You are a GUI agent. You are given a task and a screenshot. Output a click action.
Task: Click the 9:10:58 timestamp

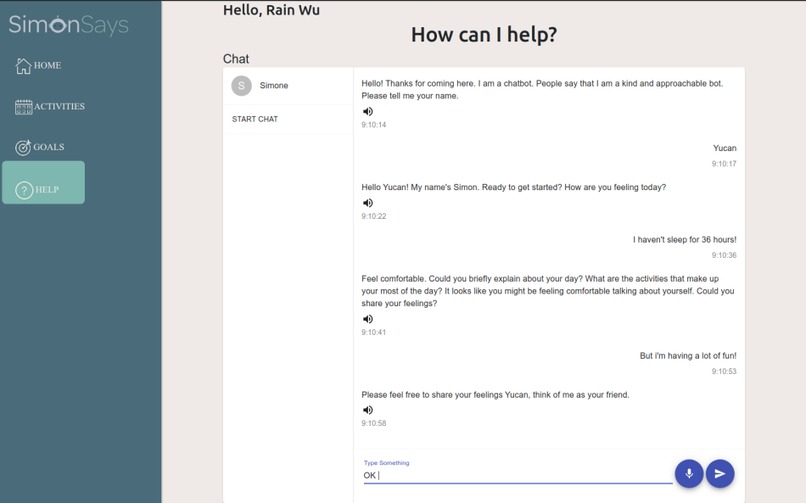point(374,423)
